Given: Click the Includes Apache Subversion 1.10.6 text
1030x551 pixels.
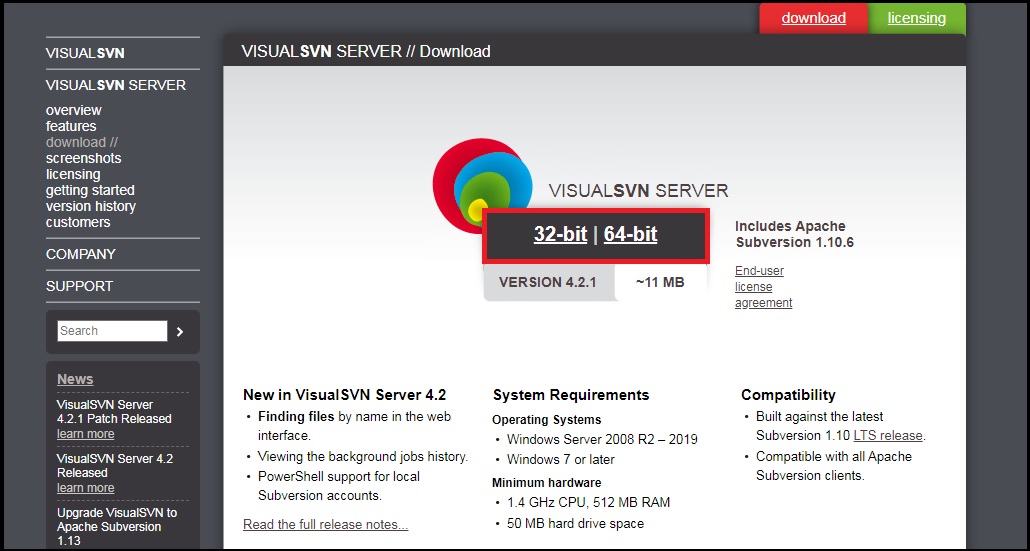Looking at the screenshot, I should (x=794, y=234).
